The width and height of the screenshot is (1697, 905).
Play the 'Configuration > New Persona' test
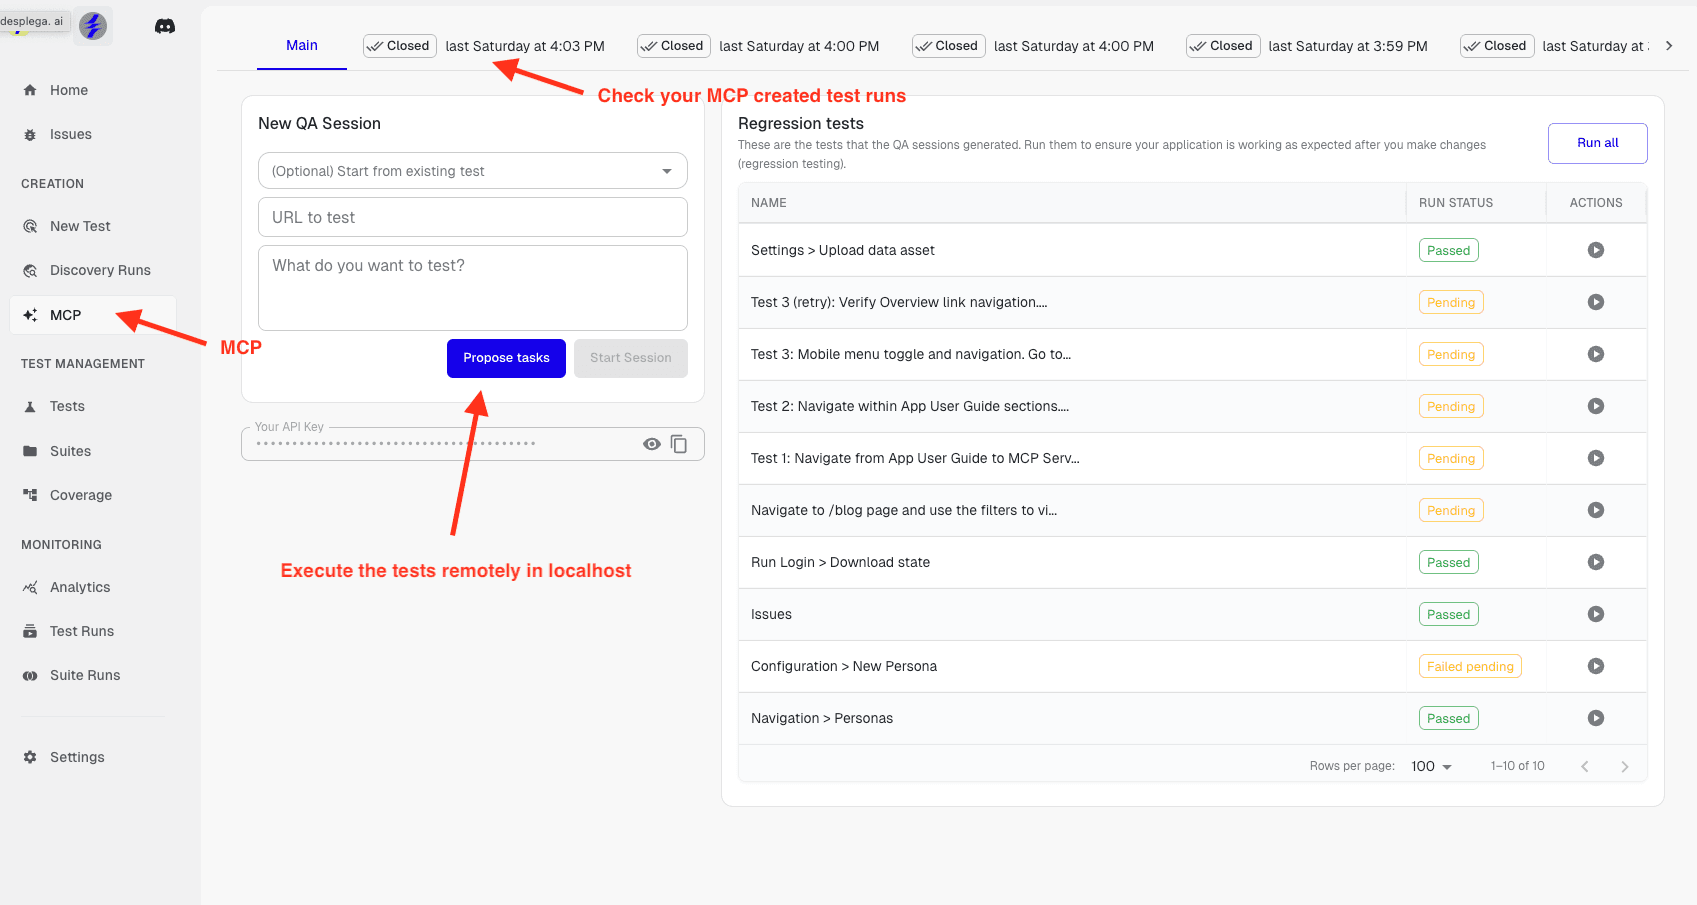[1595, 666]
